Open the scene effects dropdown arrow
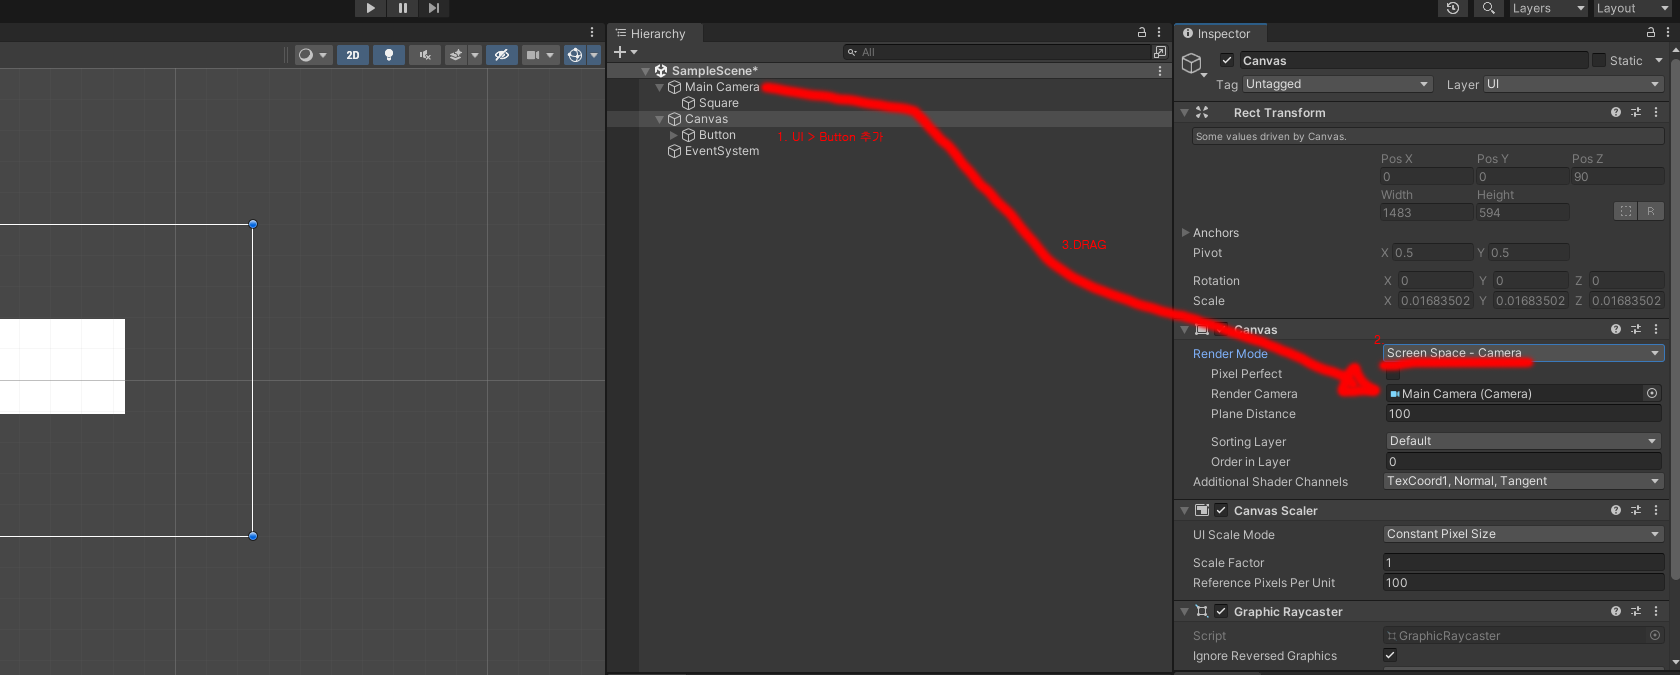Image resolution: width=1680 pixels, height=675 pixels. pos(475,55)
